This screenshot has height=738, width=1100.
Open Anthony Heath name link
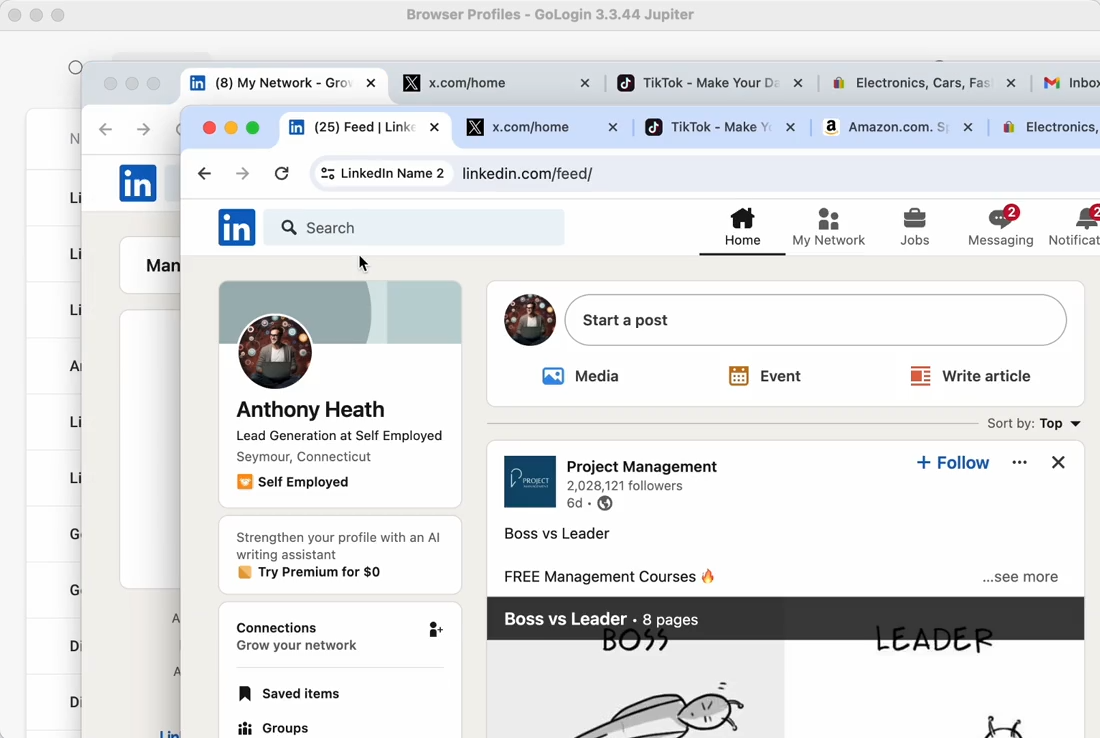310,409
